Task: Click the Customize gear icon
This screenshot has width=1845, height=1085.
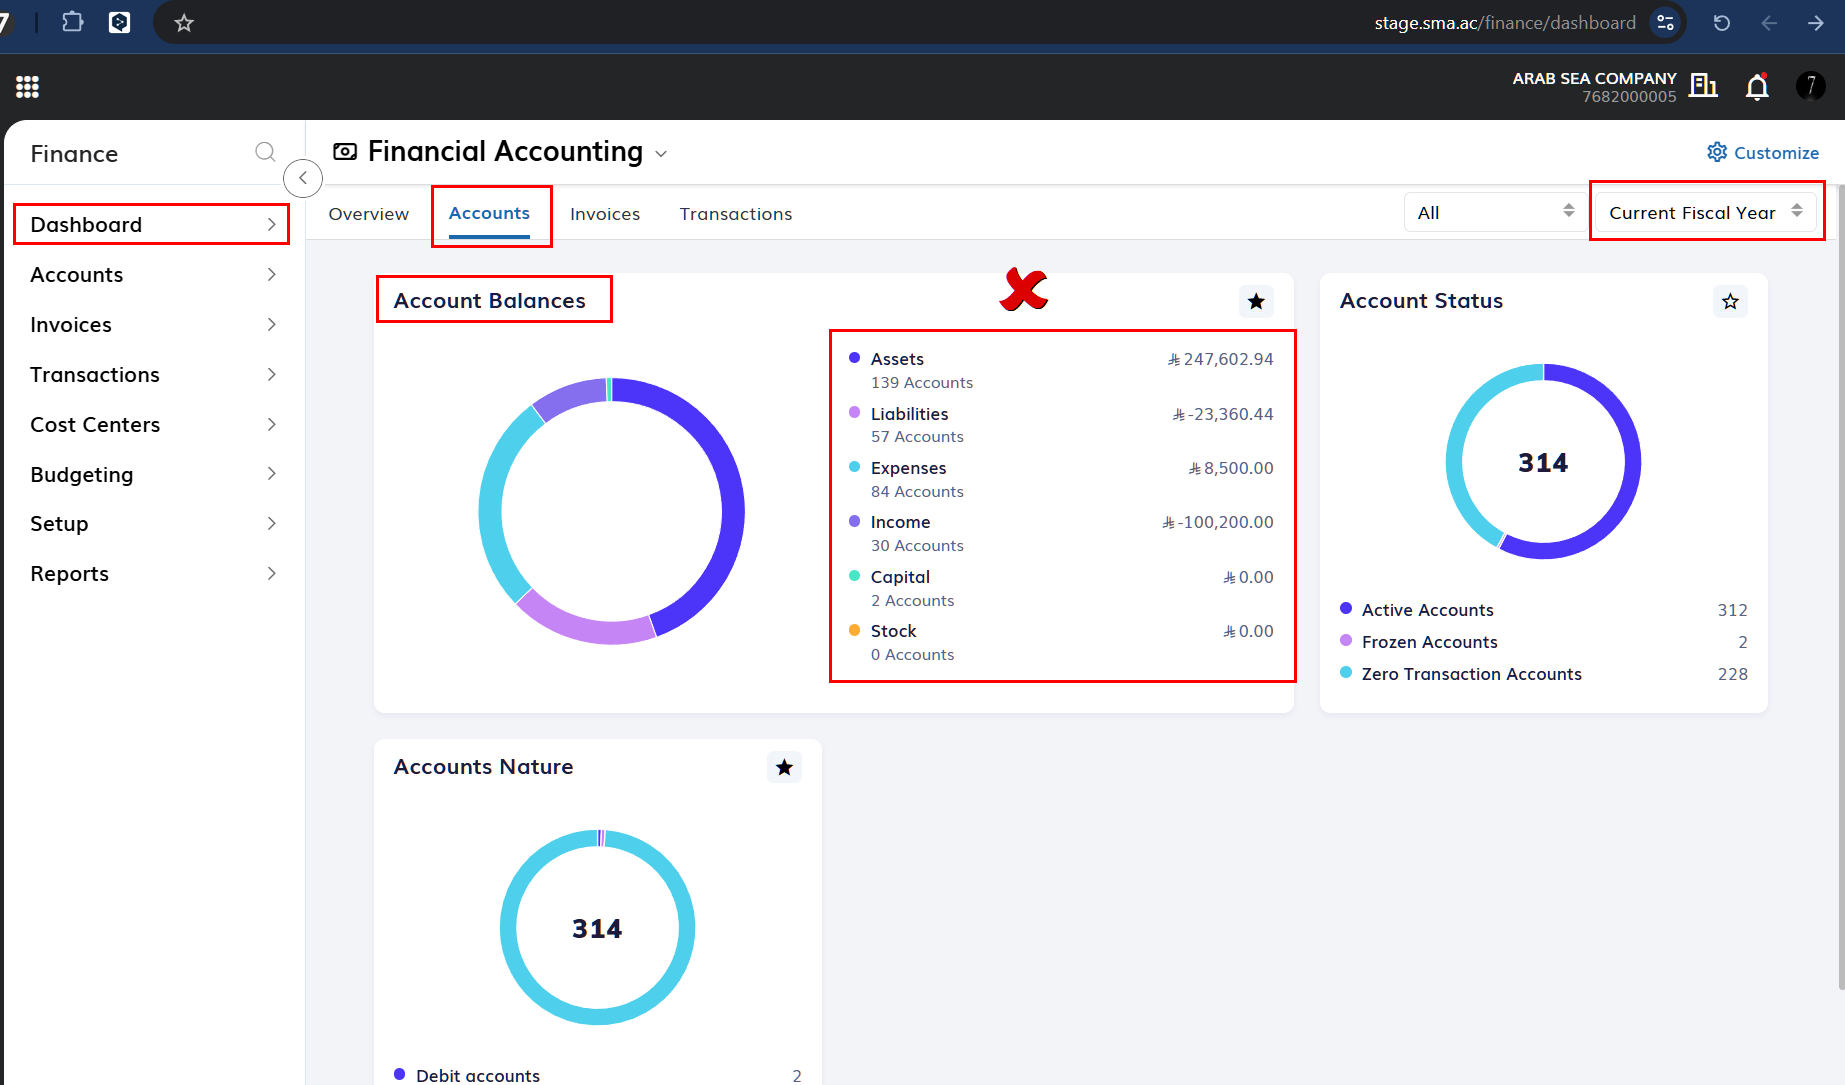Action: pos(1717,152)
